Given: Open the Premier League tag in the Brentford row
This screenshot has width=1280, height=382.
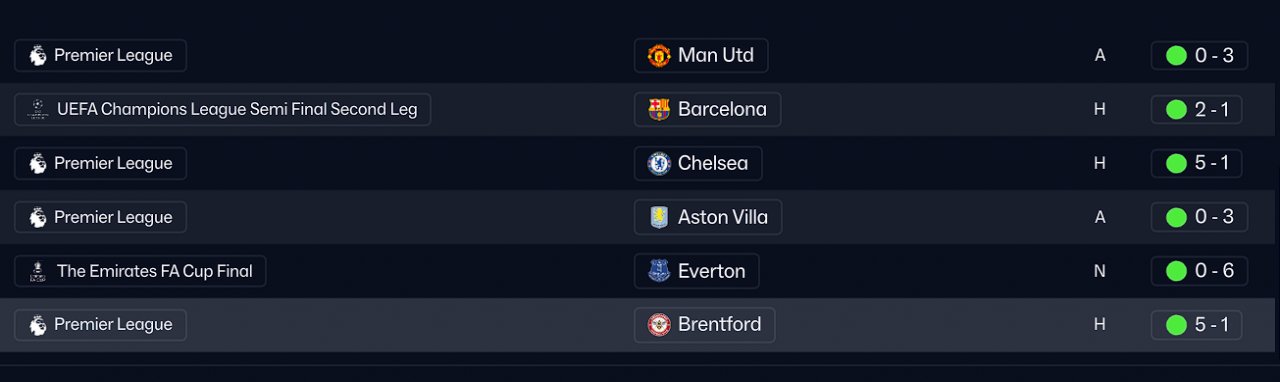Looking at the screenshot, I should point(100,325).
